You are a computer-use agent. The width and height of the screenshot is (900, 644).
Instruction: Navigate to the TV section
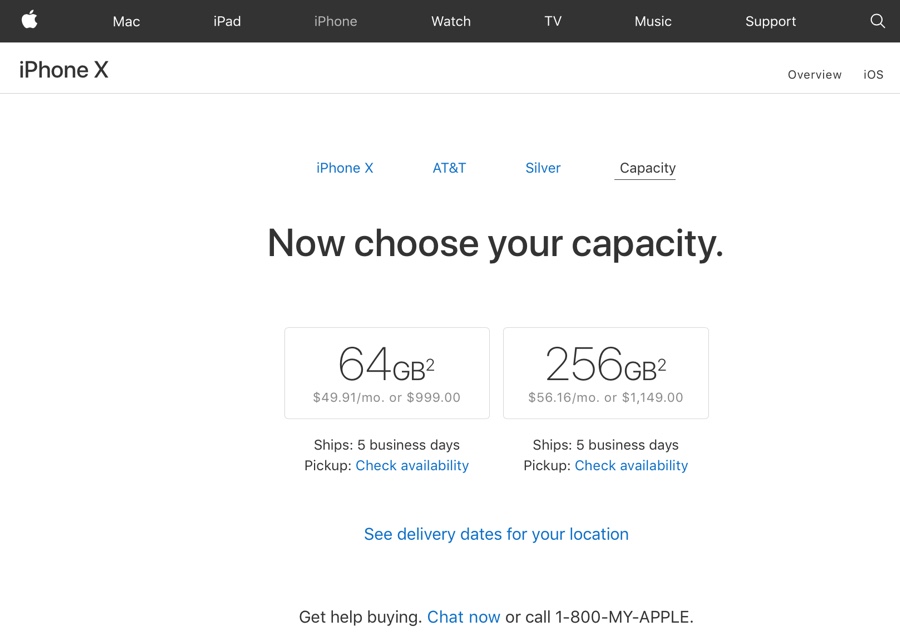553,21
